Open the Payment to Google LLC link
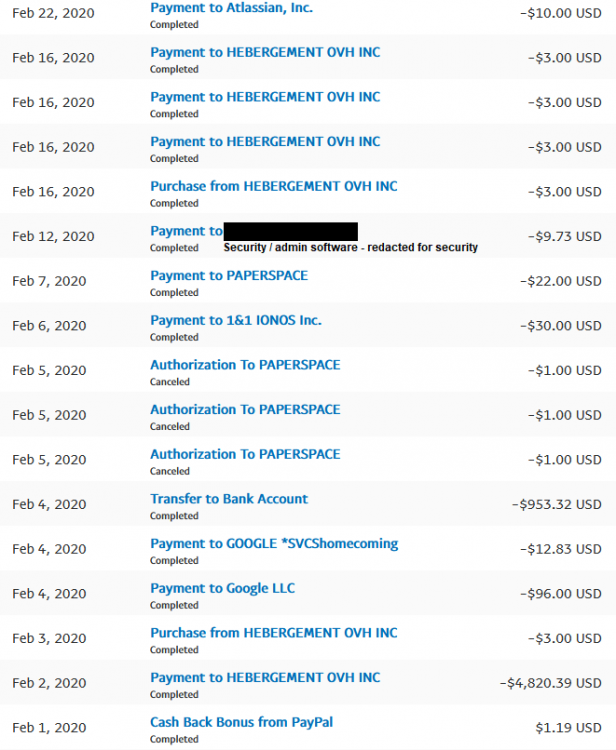 [223, 588]
